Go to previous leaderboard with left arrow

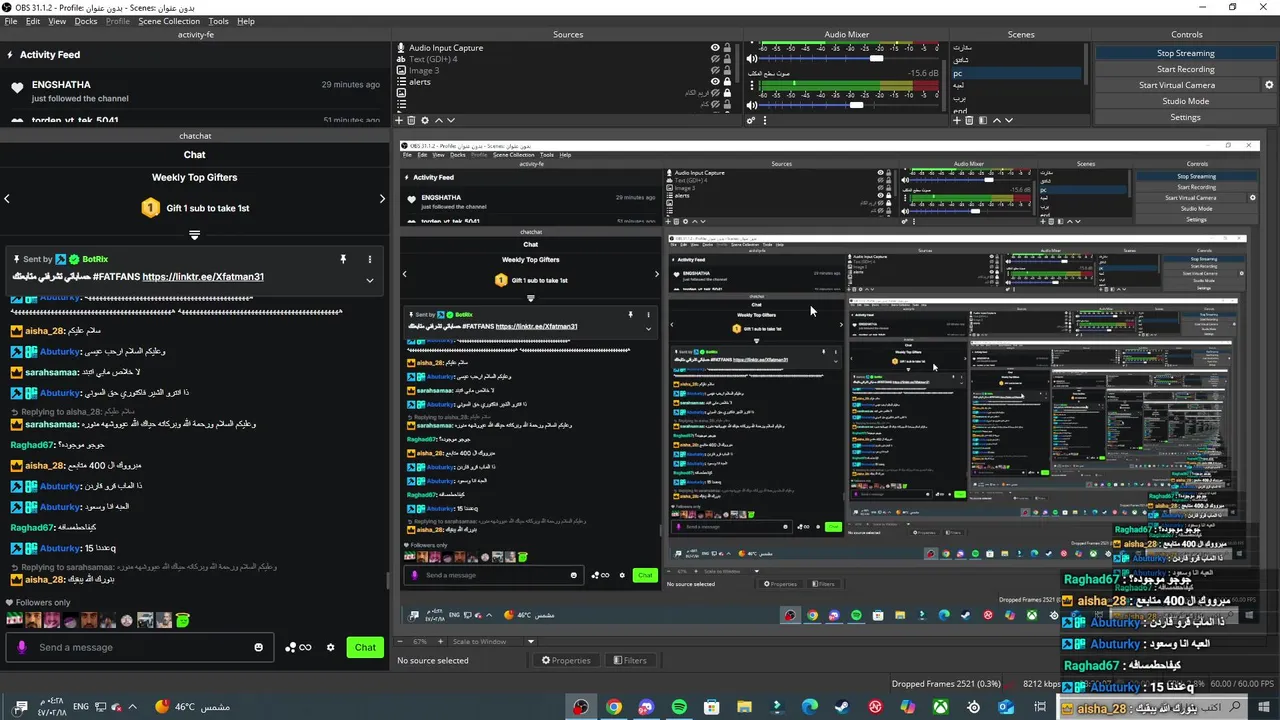pyautogui.click(x=7, y=199)
